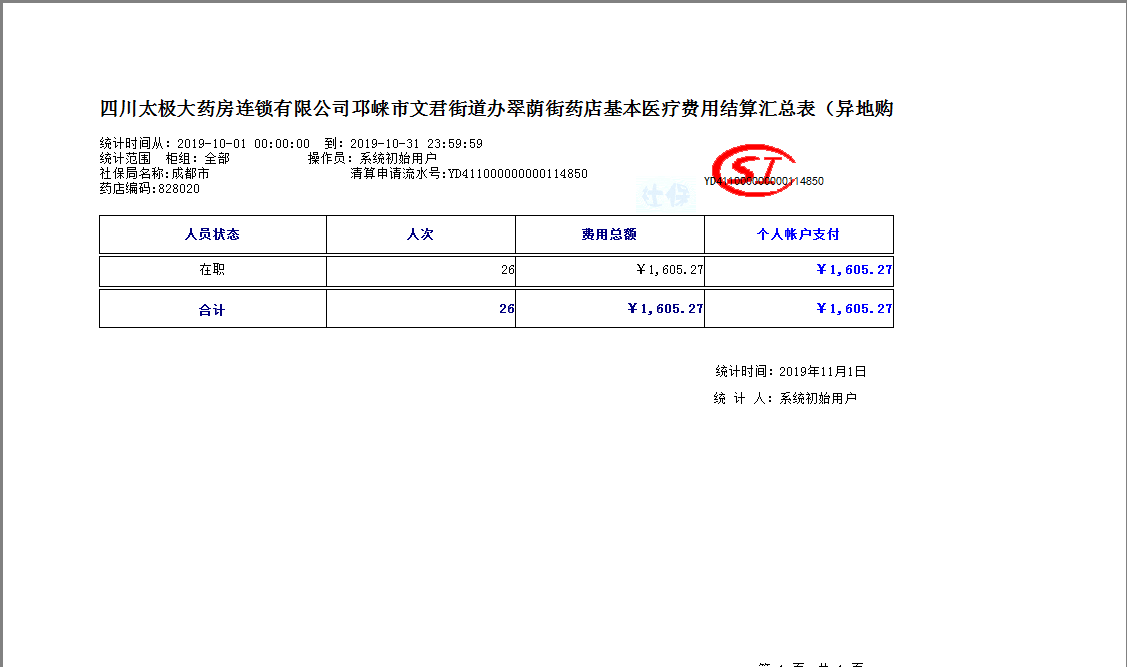Viewport: 1127px width, 667px height.
Task: Select the start time 2019-10-01 00:00:00
Action: (x=244, y=144)
